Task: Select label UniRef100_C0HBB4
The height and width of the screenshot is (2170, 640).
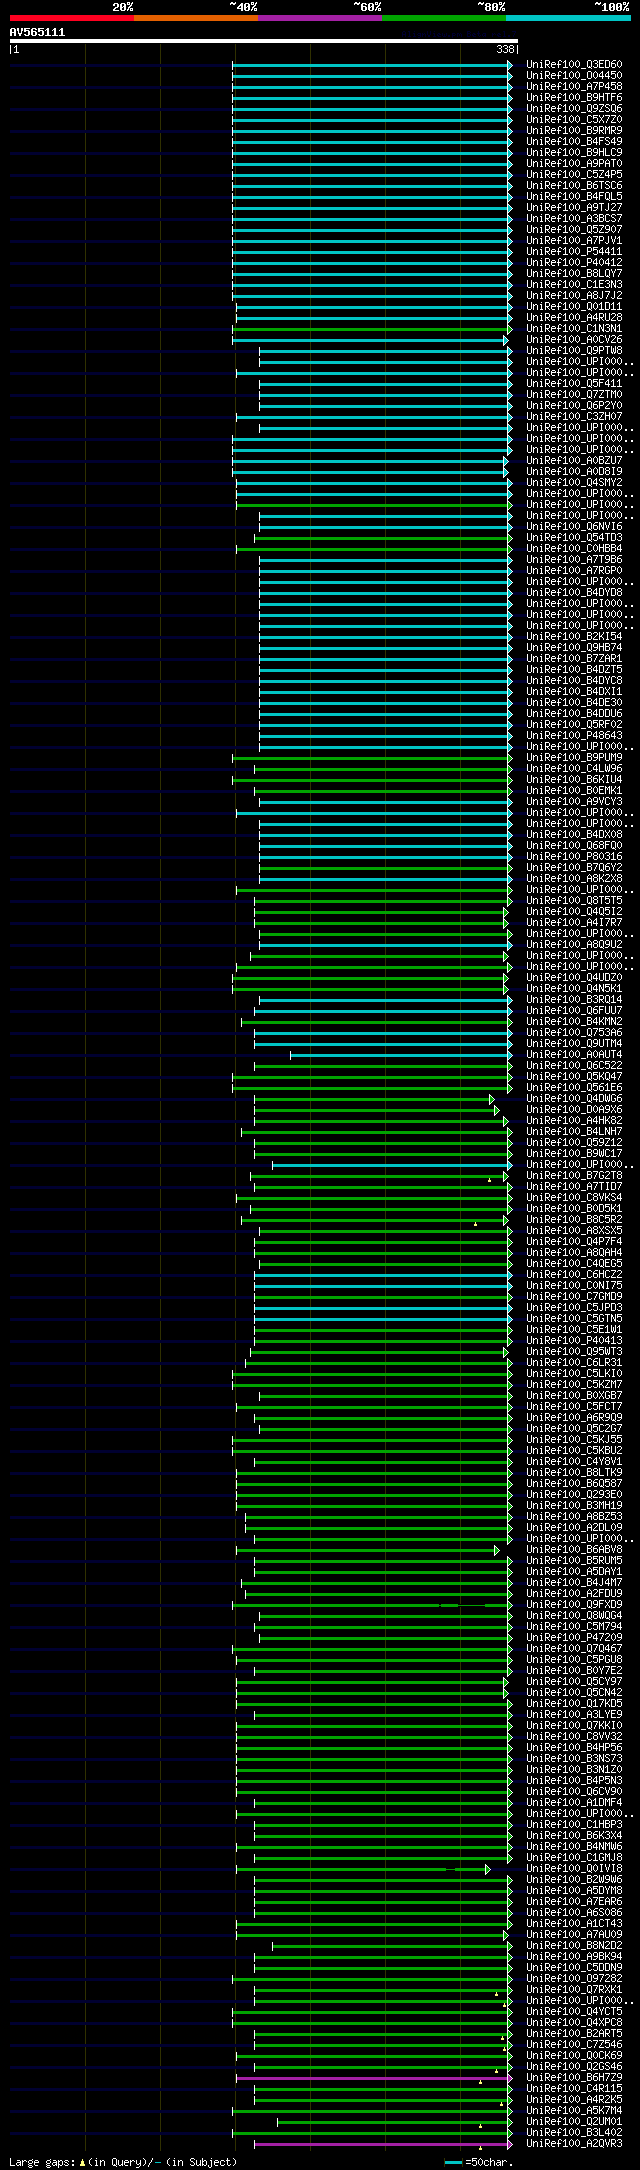Action: (574, 549)
